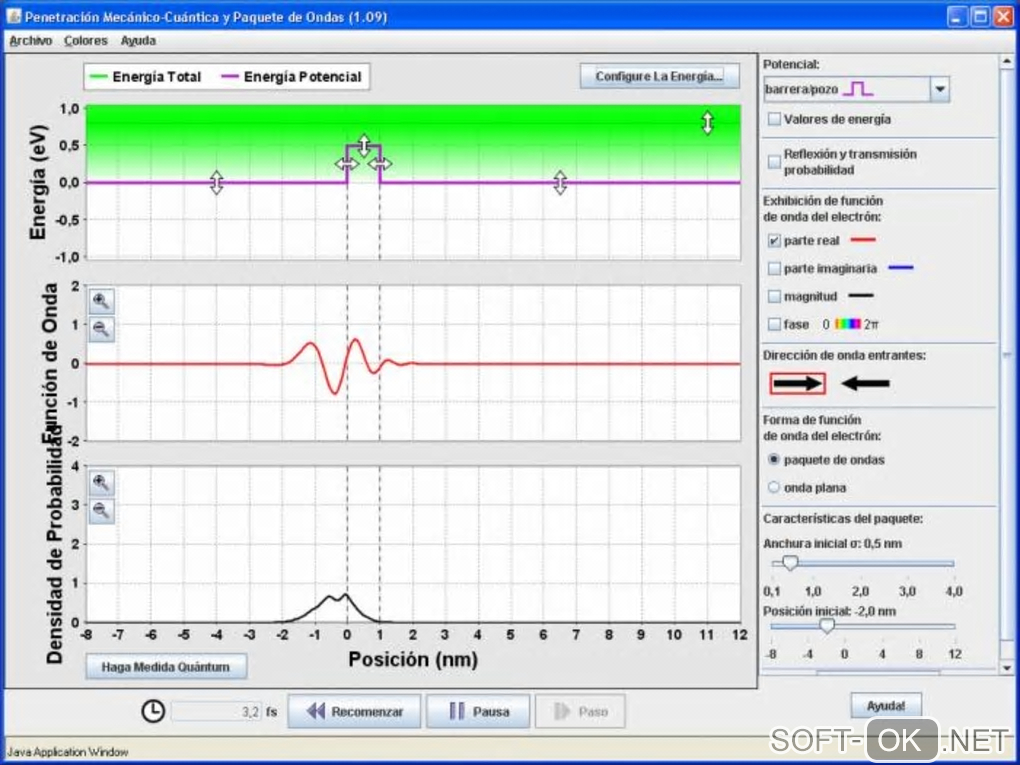This screenshot has width=1020, height=765.
Task: Click the Java icon in the title bar
Action: (x=14, y=16)
